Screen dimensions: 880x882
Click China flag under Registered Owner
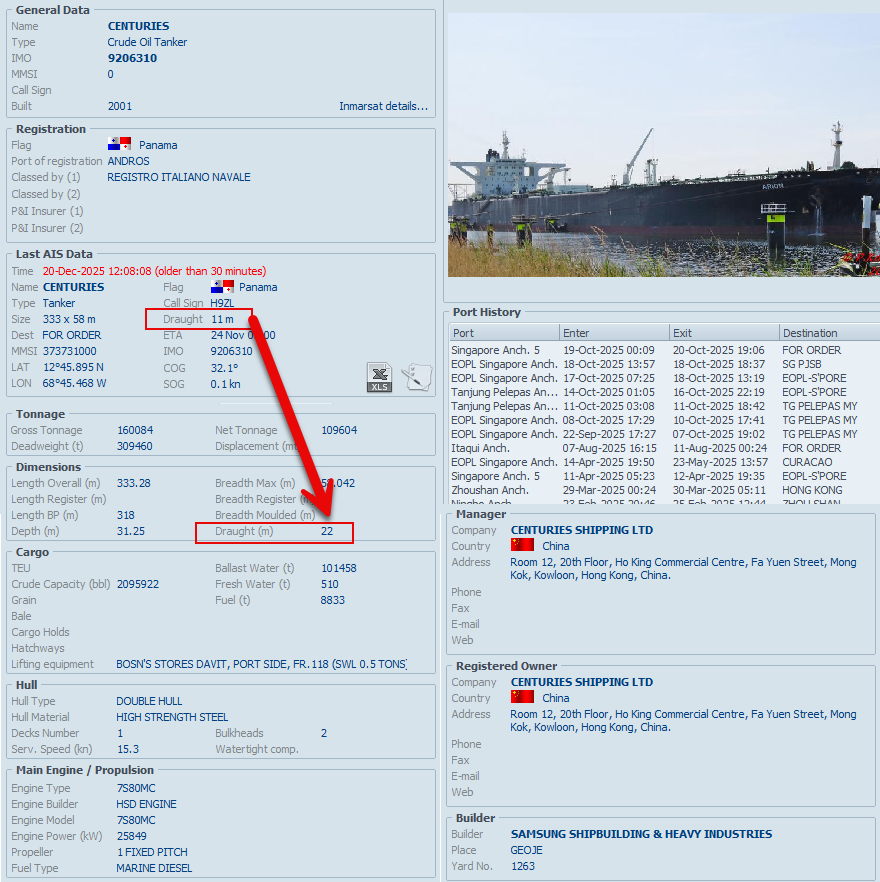tap(522, 697)
